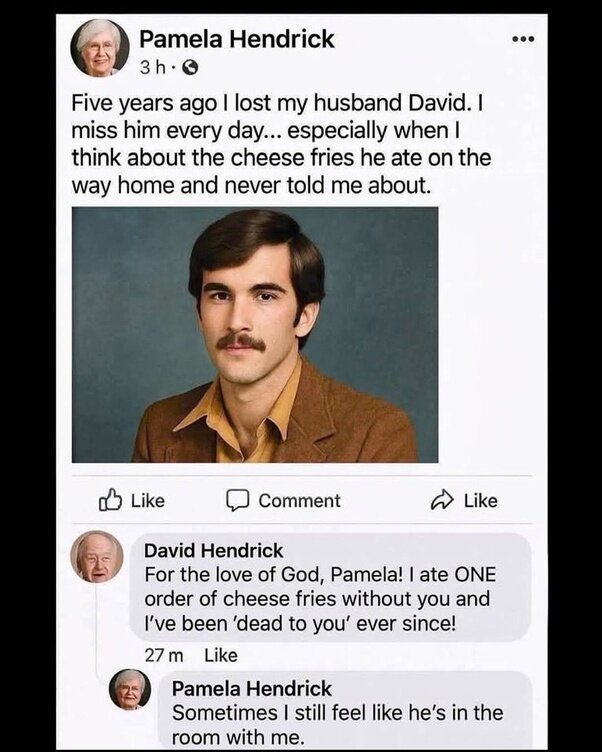The image size is (602, 752).
Task: Click David's comment text about cheese fries
Action: [x=320, y=599]
